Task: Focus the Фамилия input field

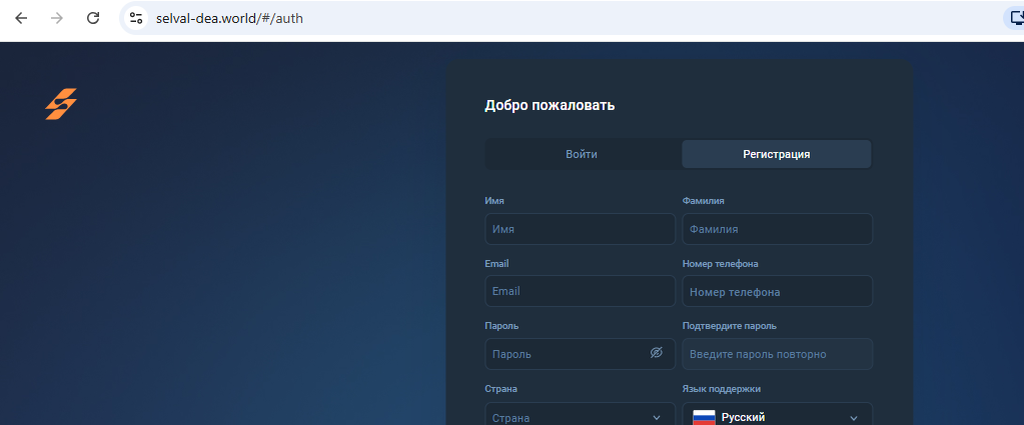Action: [777, 229]
